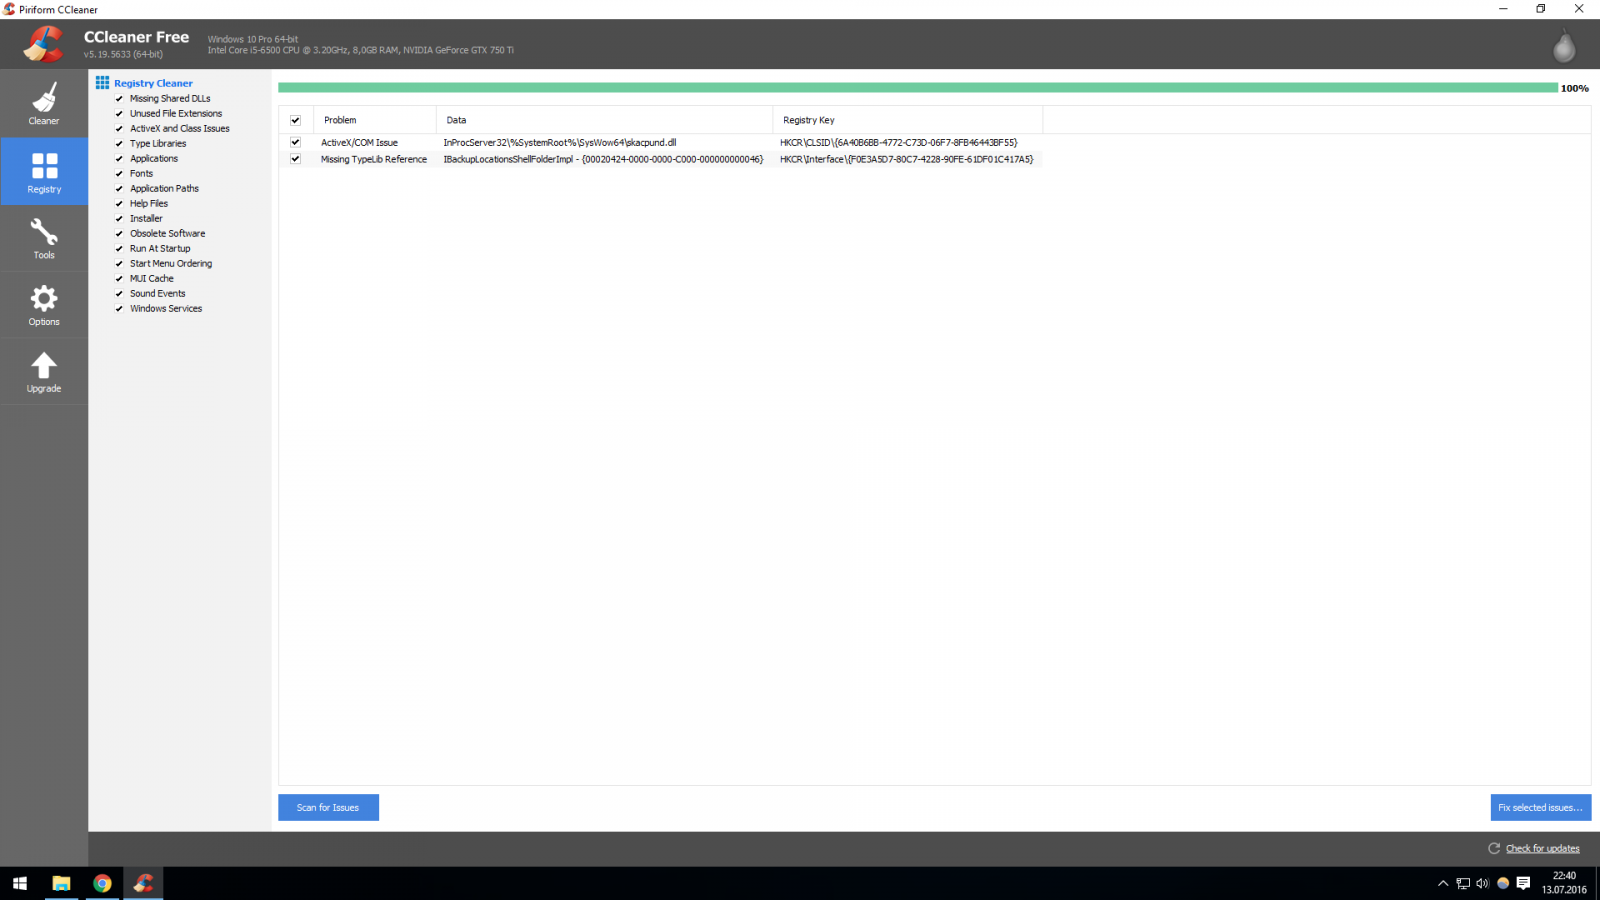The image size is (1600, 900).
Task: Click the Upgrade arrow icon
Action: tap(44, 366)
